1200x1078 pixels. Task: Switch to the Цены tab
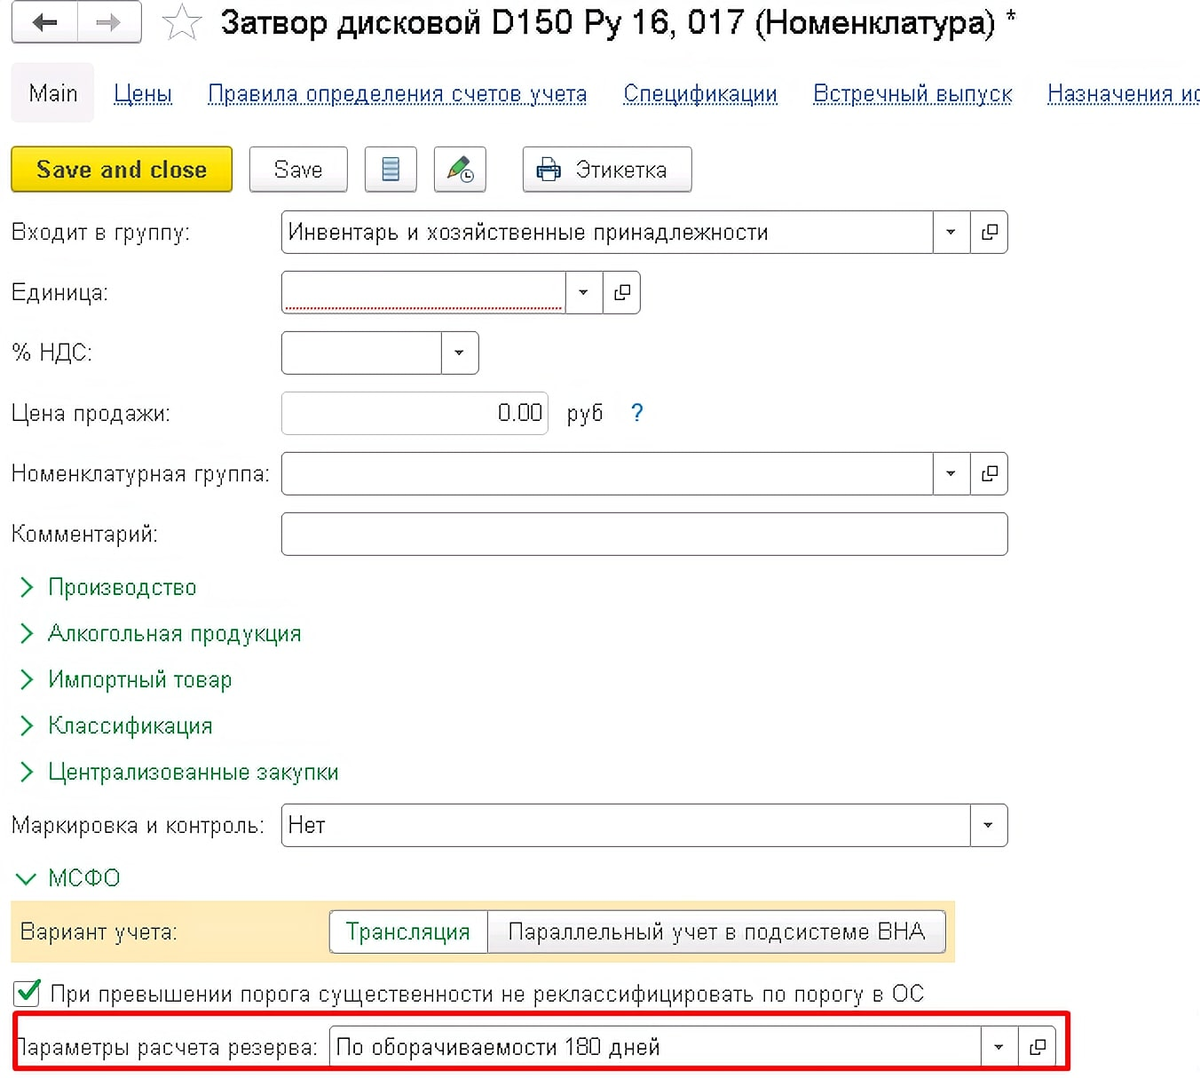(142, 93)
